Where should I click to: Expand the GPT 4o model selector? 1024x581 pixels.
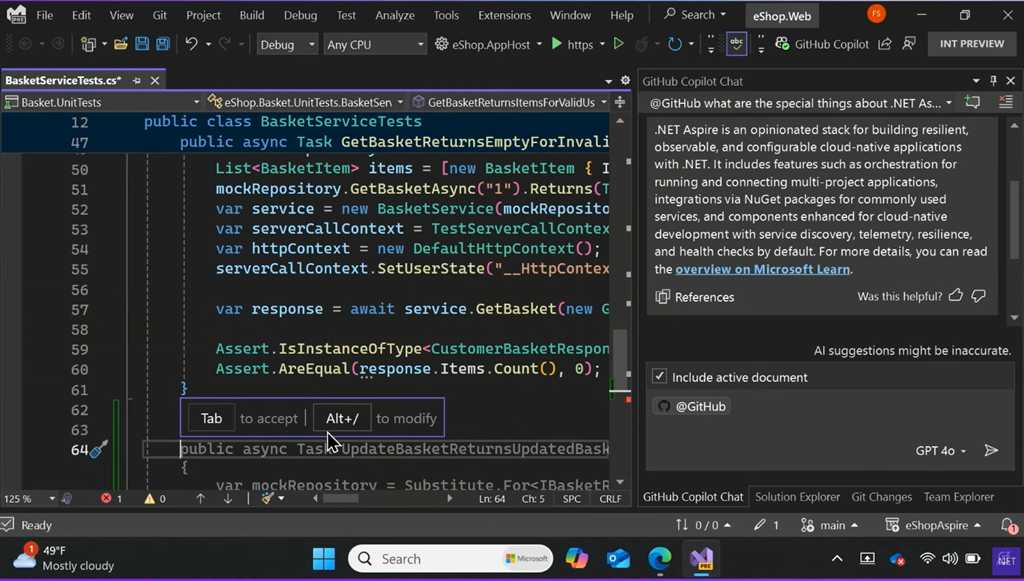point(941,451)
